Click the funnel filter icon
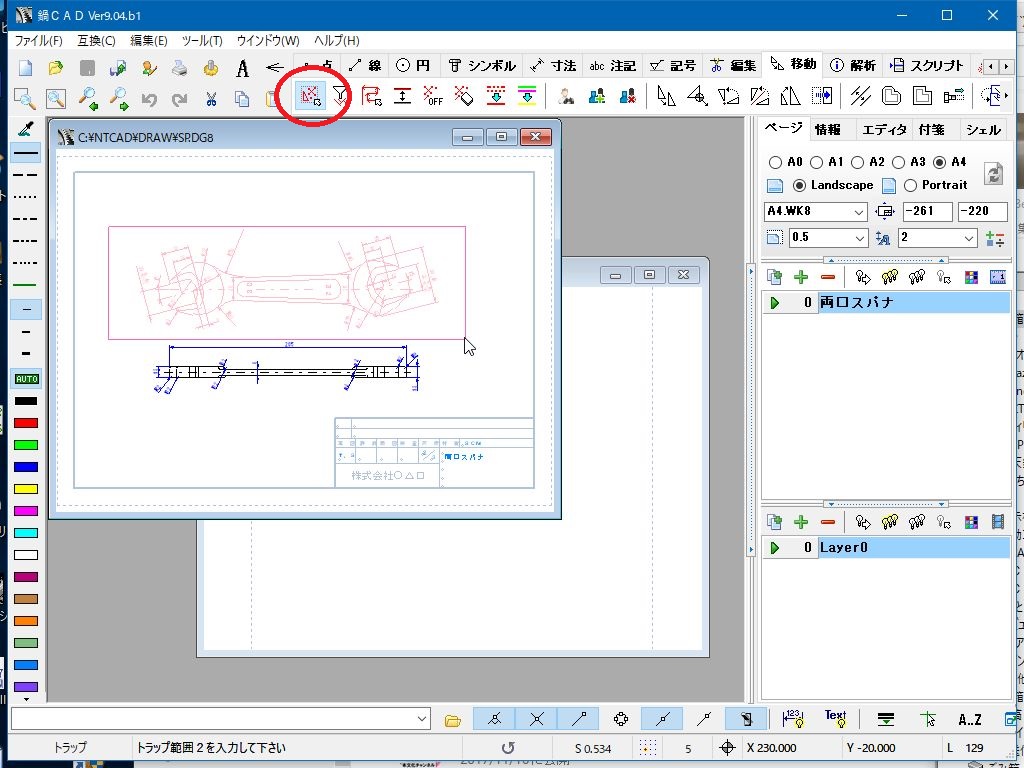Screen dimensions: 1024x768 (x=341, y=96)
